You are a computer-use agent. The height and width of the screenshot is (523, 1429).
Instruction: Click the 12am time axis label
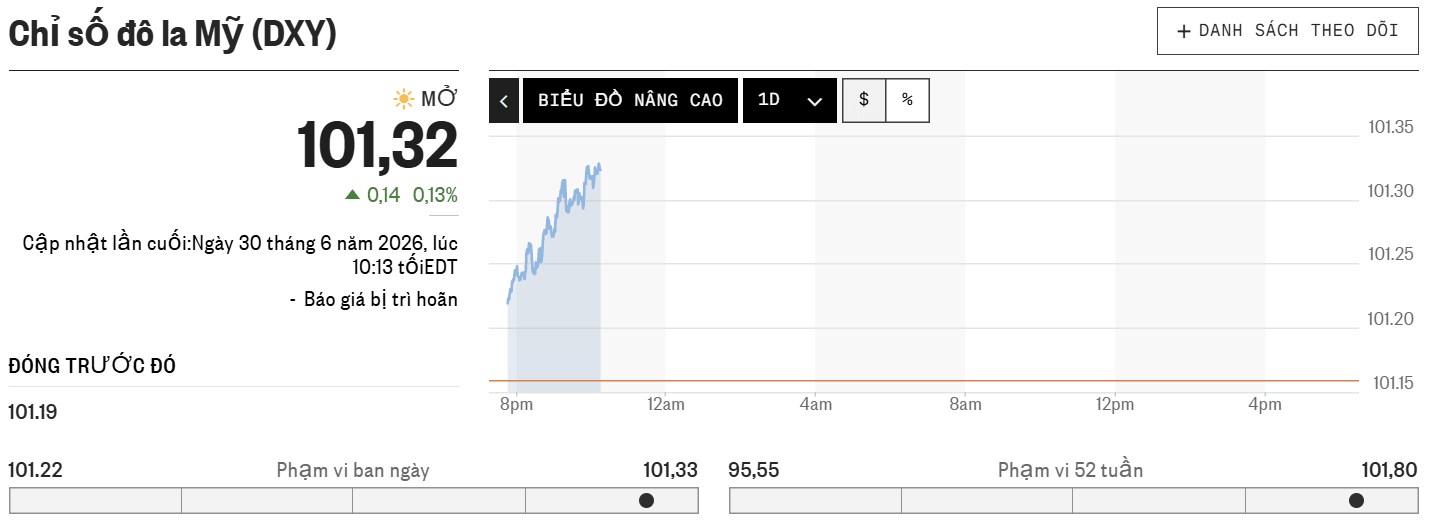pos(666,405)
